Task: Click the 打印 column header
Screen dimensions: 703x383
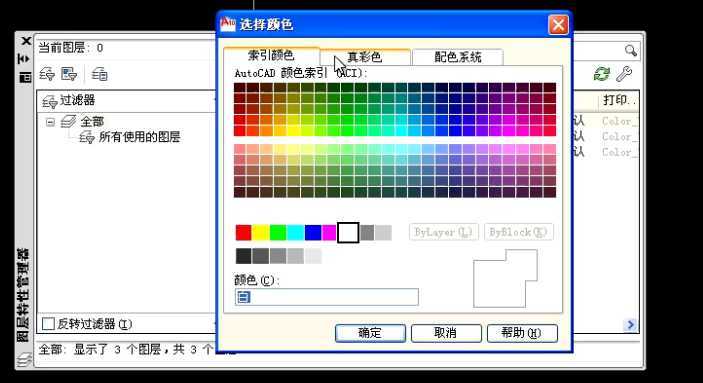Action: 619,100
